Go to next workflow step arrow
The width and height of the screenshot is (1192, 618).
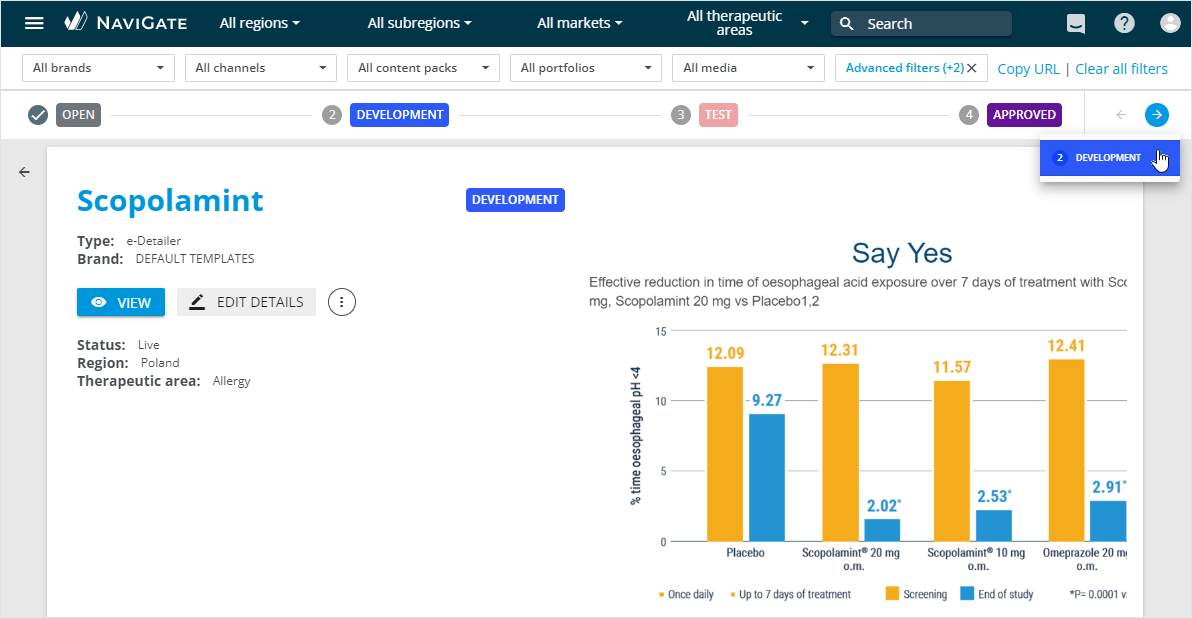(x=1156, y=115)
